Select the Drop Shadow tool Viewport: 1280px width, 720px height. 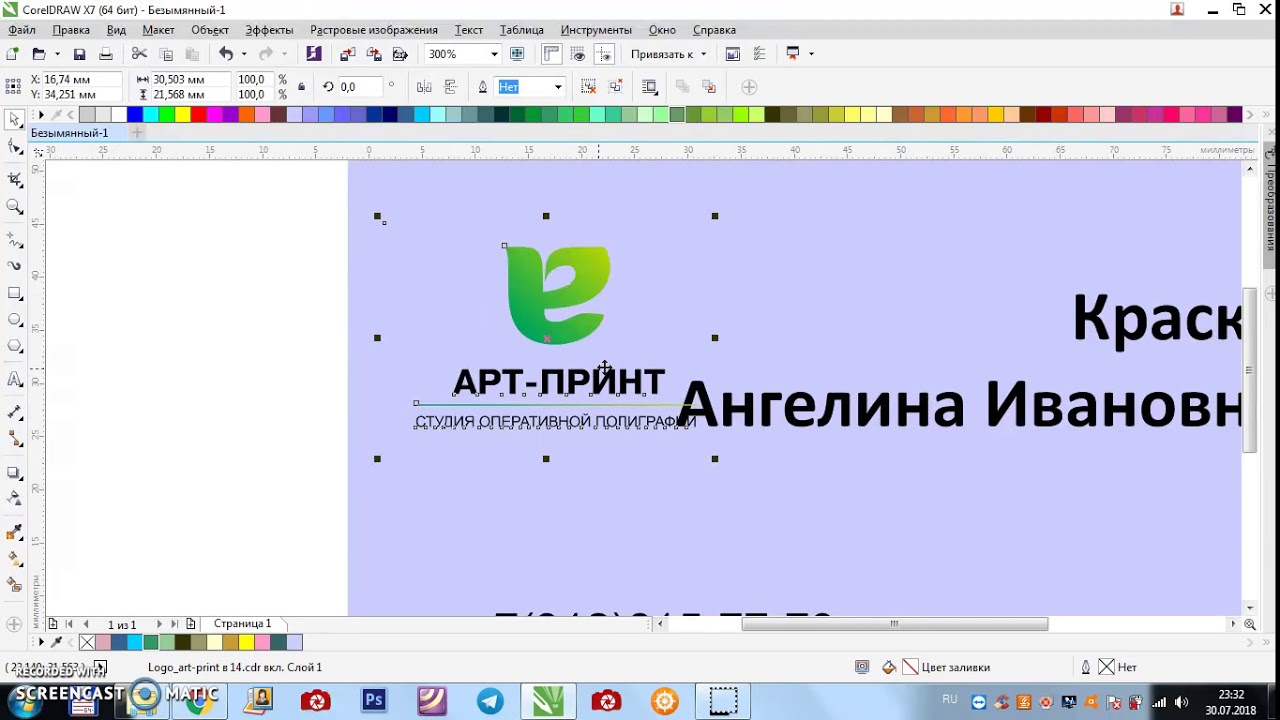click(x=15, y=472)
